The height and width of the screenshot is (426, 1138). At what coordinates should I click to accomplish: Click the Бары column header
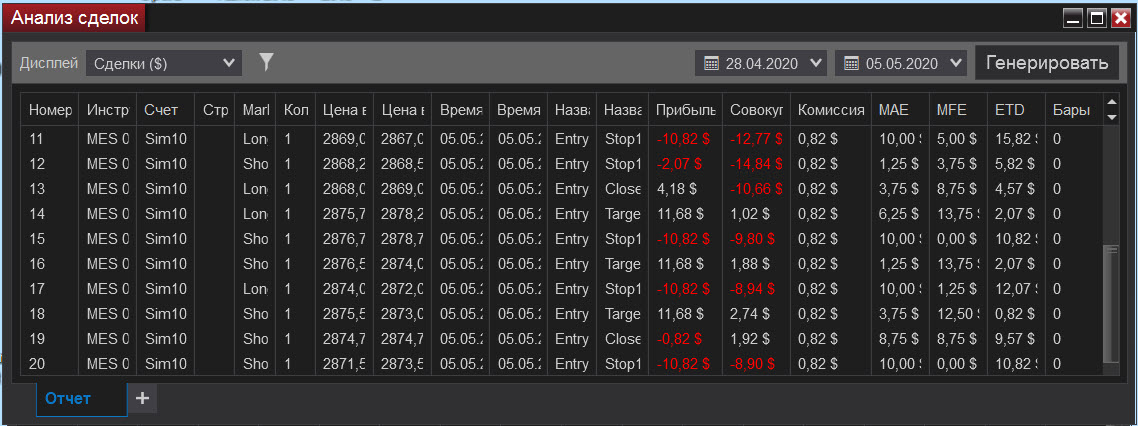coord(1073,110)
